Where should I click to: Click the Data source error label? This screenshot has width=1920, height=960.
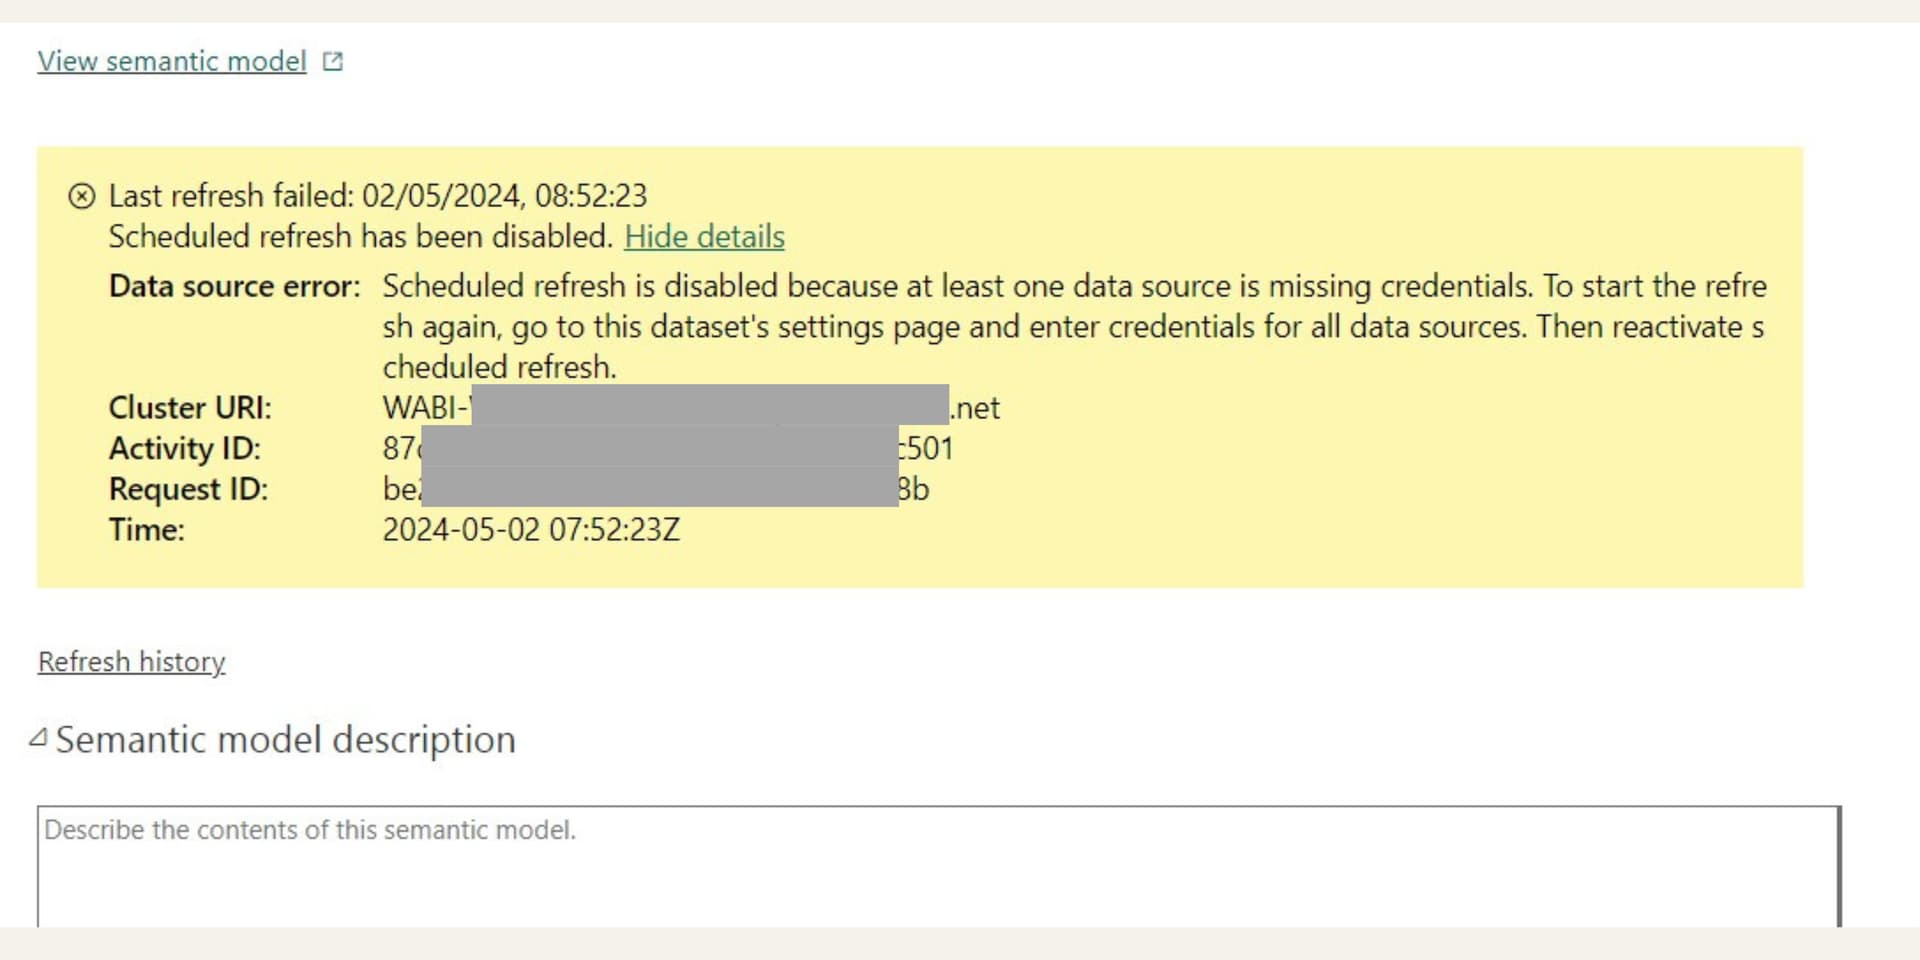(x=234, y=287)
